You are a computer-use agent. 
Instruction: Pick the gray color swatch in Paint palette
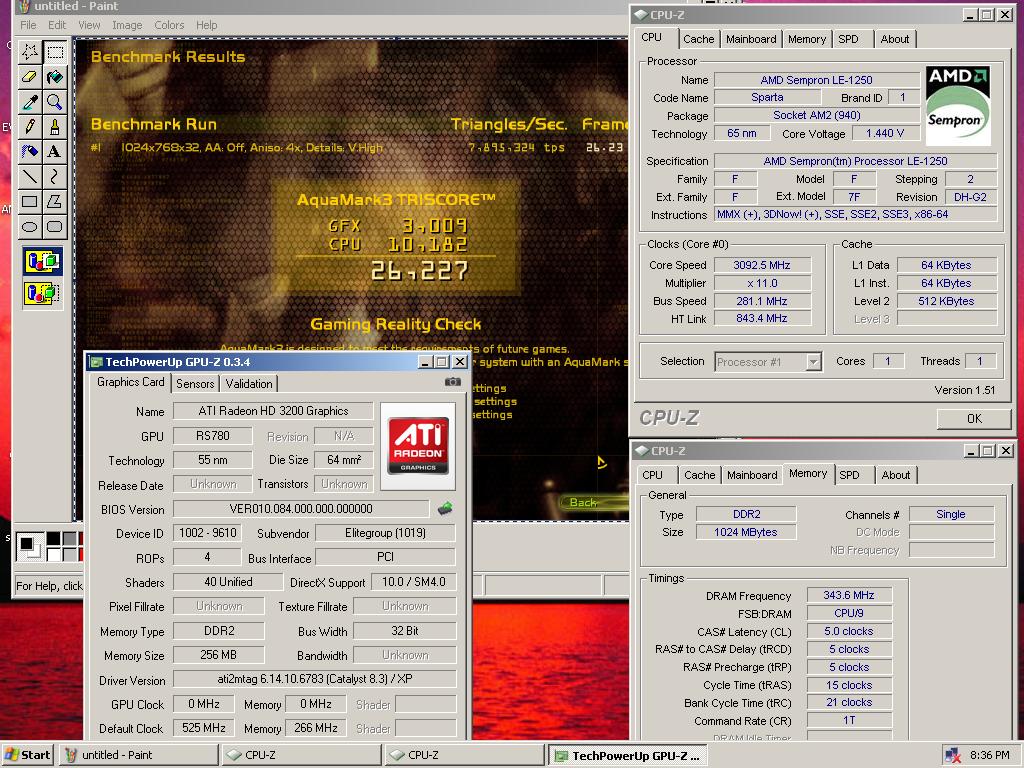(x=69, y=539)
